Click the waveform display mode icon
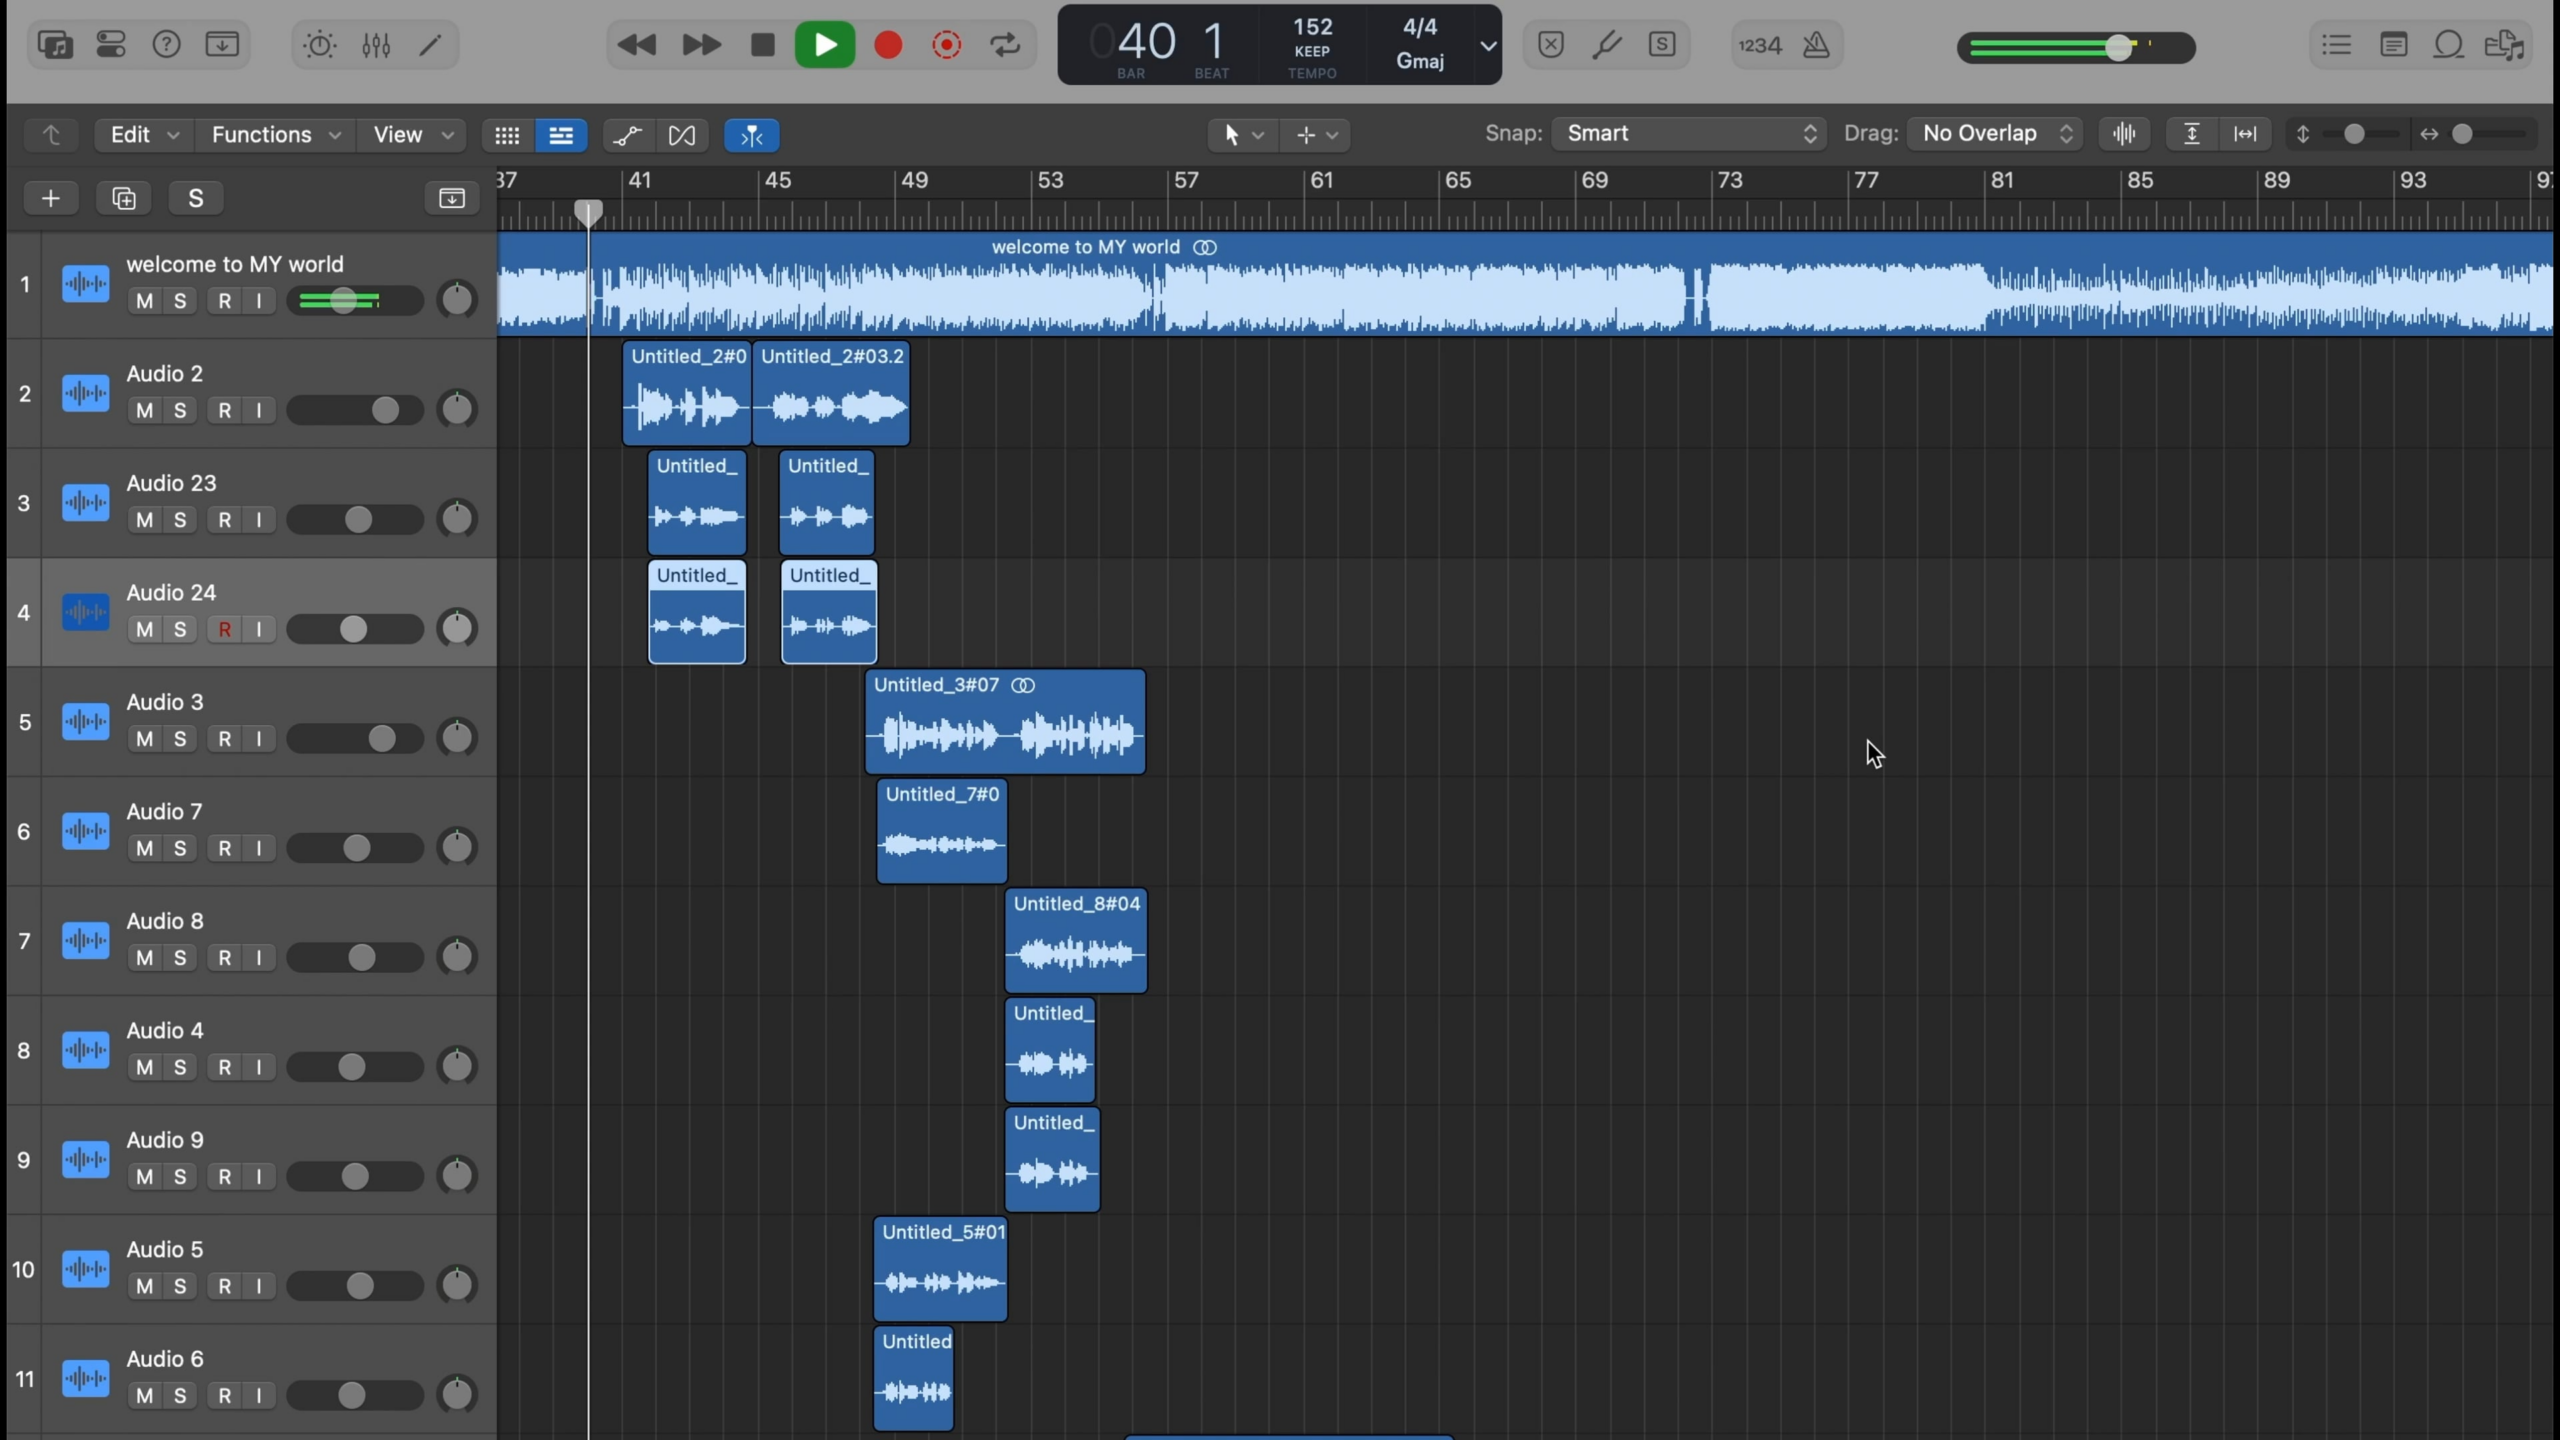Image resolution: width=2560 pixels, height=1440 pixels. pos(2124,132)
